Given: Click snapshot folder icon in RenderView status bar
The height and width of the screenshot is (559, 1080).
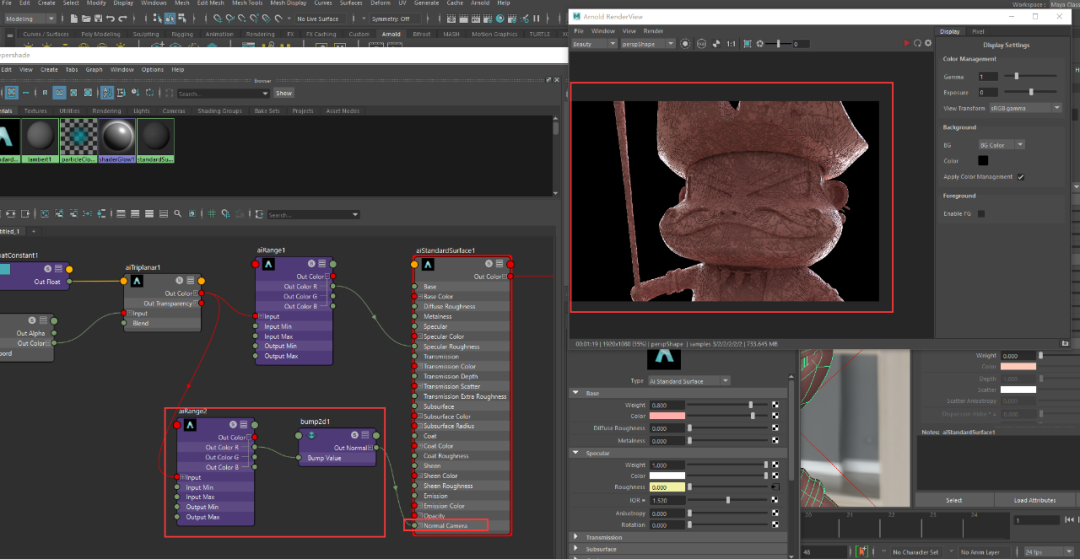Looking at the screenshot, I should [x=1066, y=343].
